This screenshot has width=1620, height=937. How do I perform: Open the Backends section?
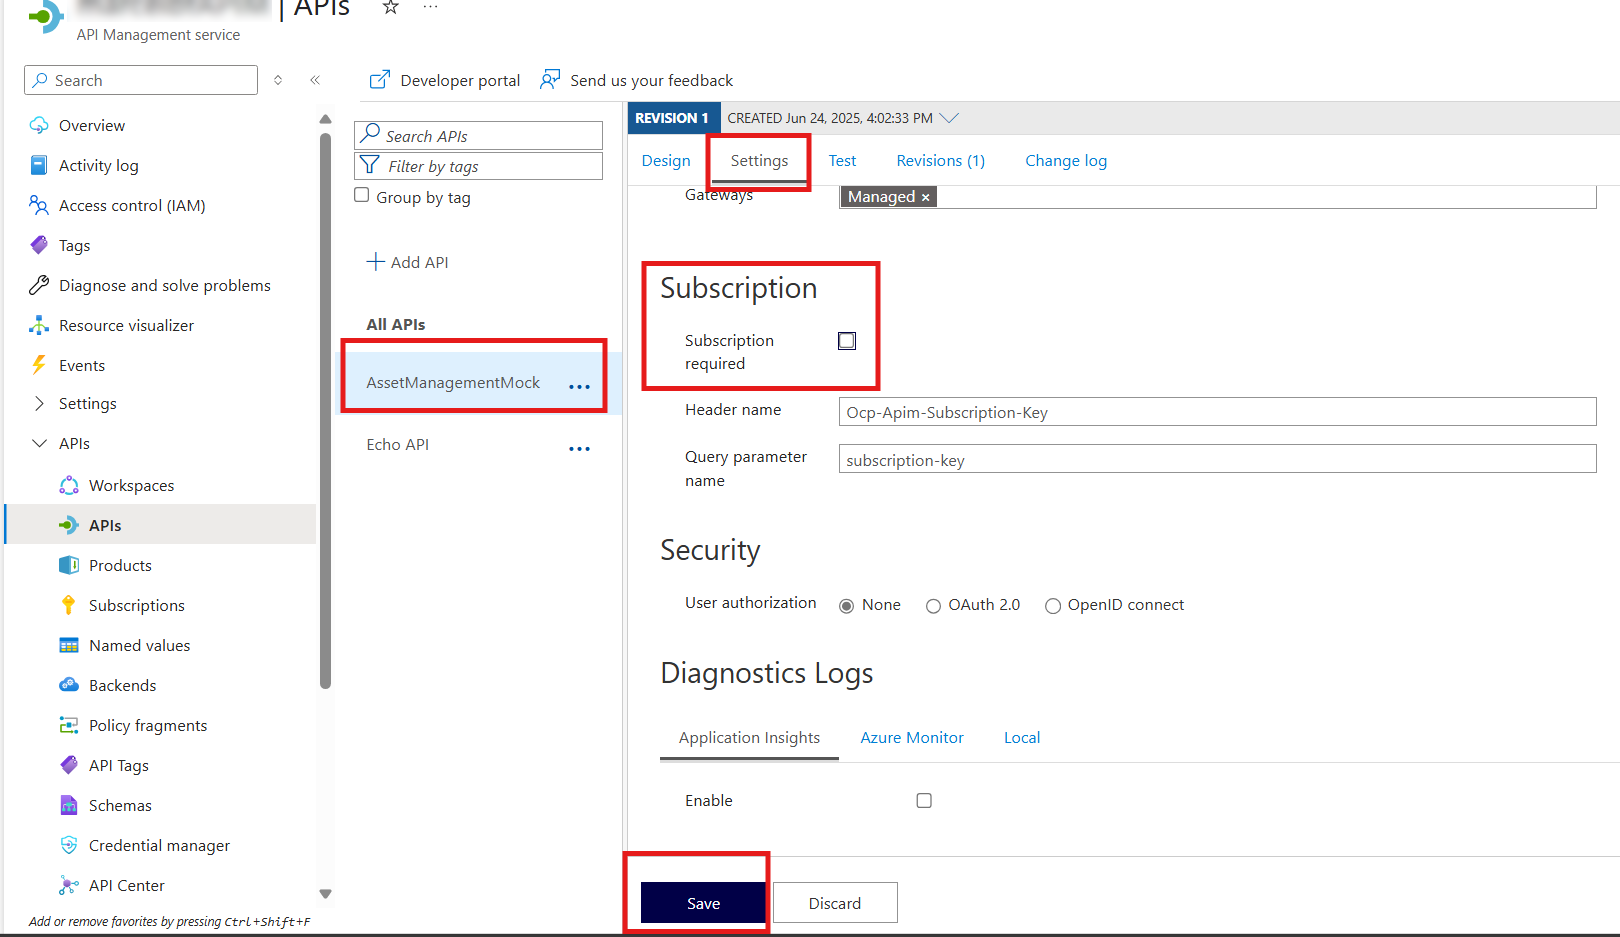click(122, 685)
